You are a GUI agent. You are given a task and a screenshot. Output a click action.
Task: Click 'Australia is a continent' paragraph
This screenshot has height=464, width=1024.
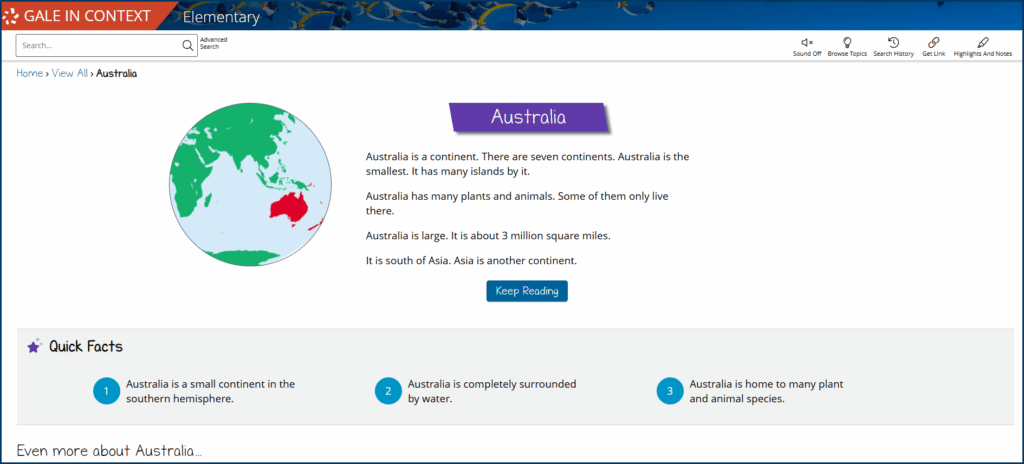[527, 164]
